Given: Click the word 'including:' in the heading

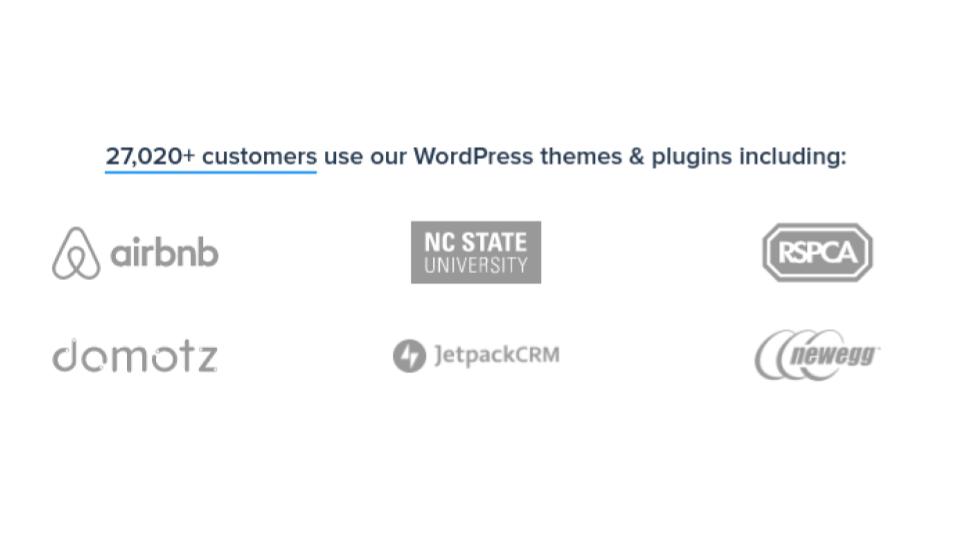Looking at the screenshot, I should 793,157.
